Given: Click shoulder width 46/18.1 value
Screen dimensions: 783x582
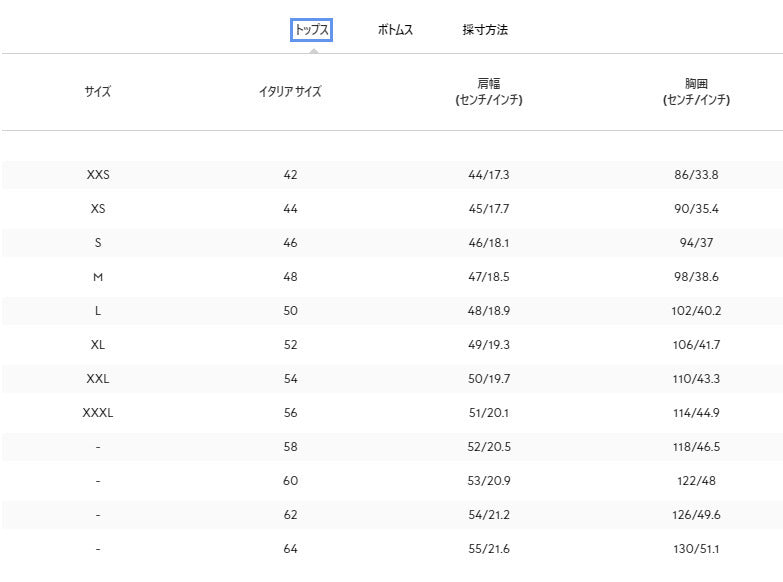Looking at the screenshot, I should [x=489, y=243].
